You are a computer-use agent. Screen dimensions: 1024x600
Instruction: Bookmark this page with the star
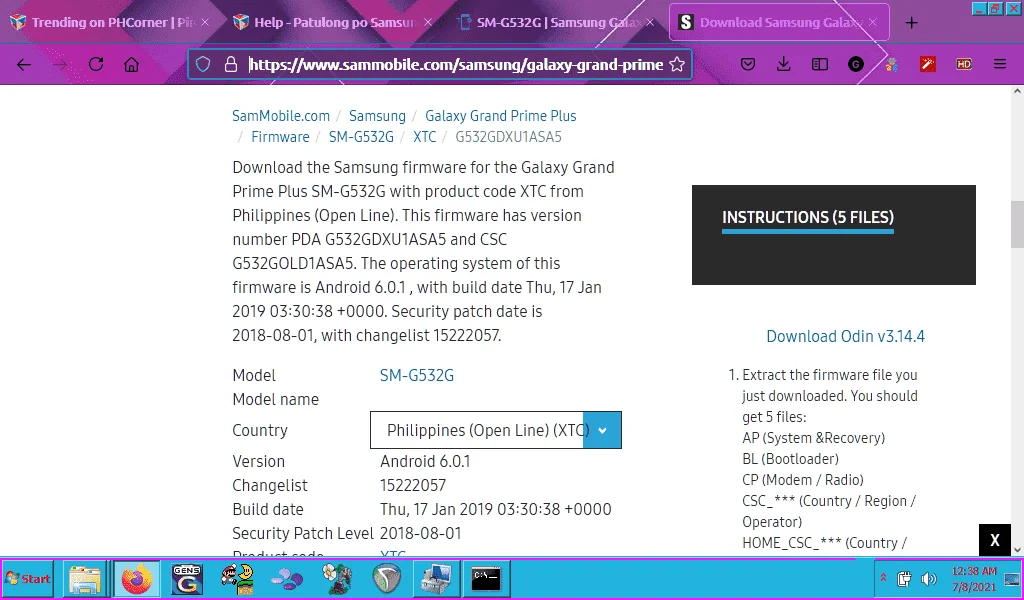pyautogui.click(x=677, y=64)
